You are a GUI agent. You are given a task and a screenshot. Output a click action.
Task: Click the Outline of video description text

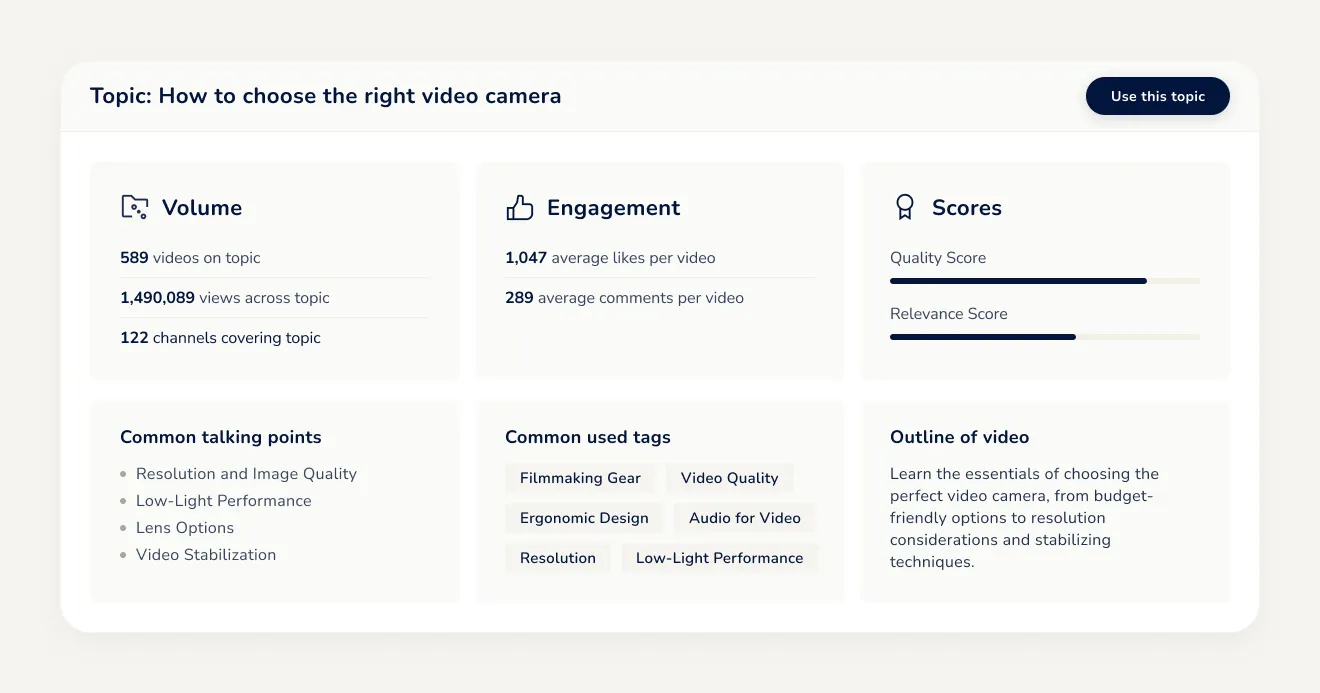pos(1024,518)
